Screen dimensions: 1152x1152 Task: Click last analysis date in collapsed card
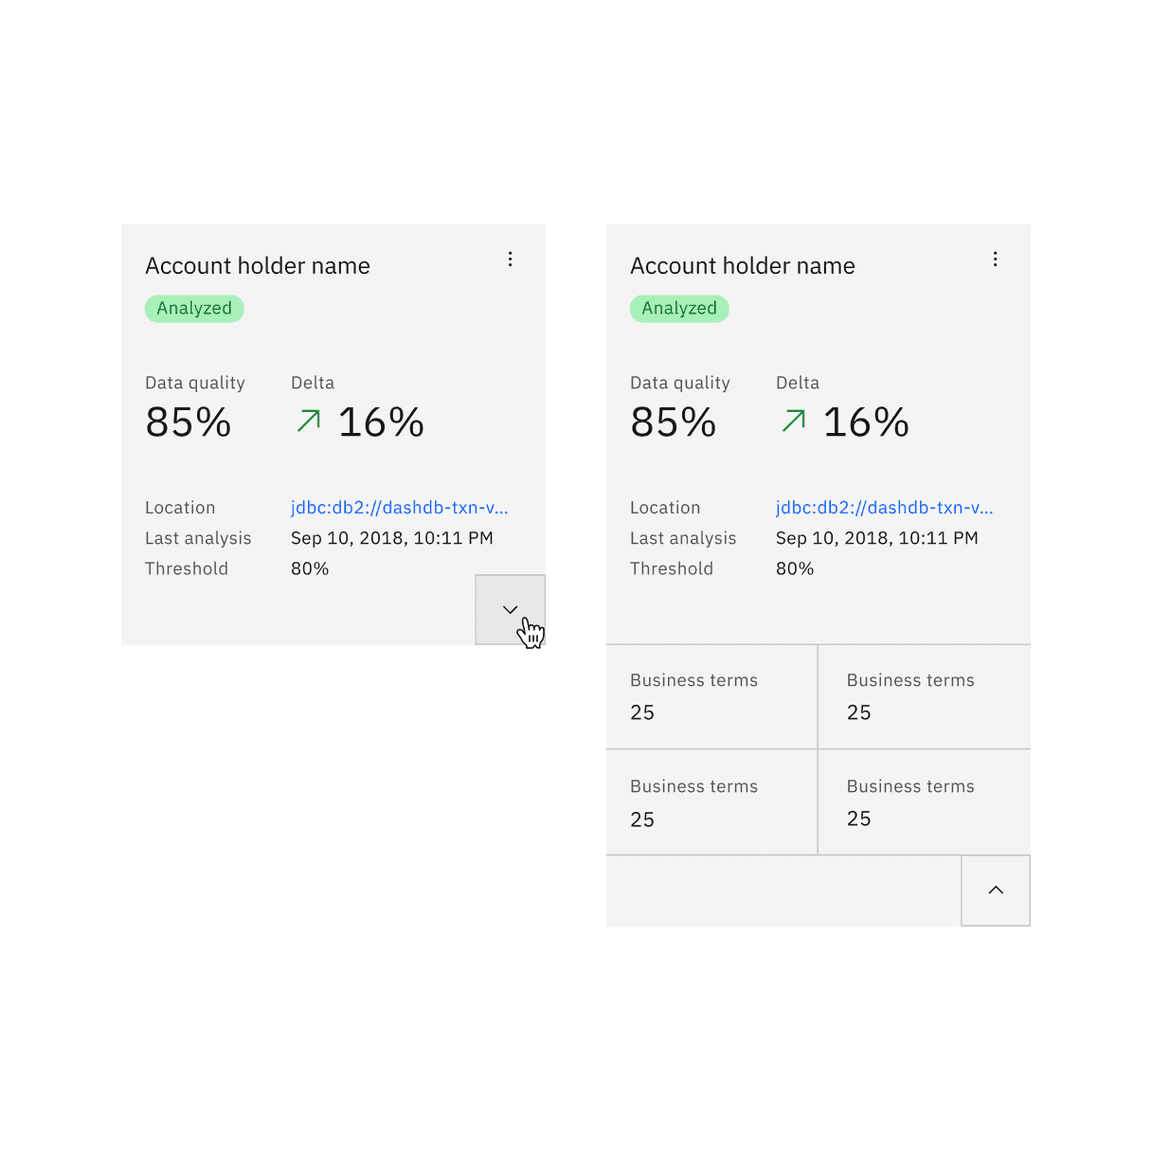click(391, 538)
